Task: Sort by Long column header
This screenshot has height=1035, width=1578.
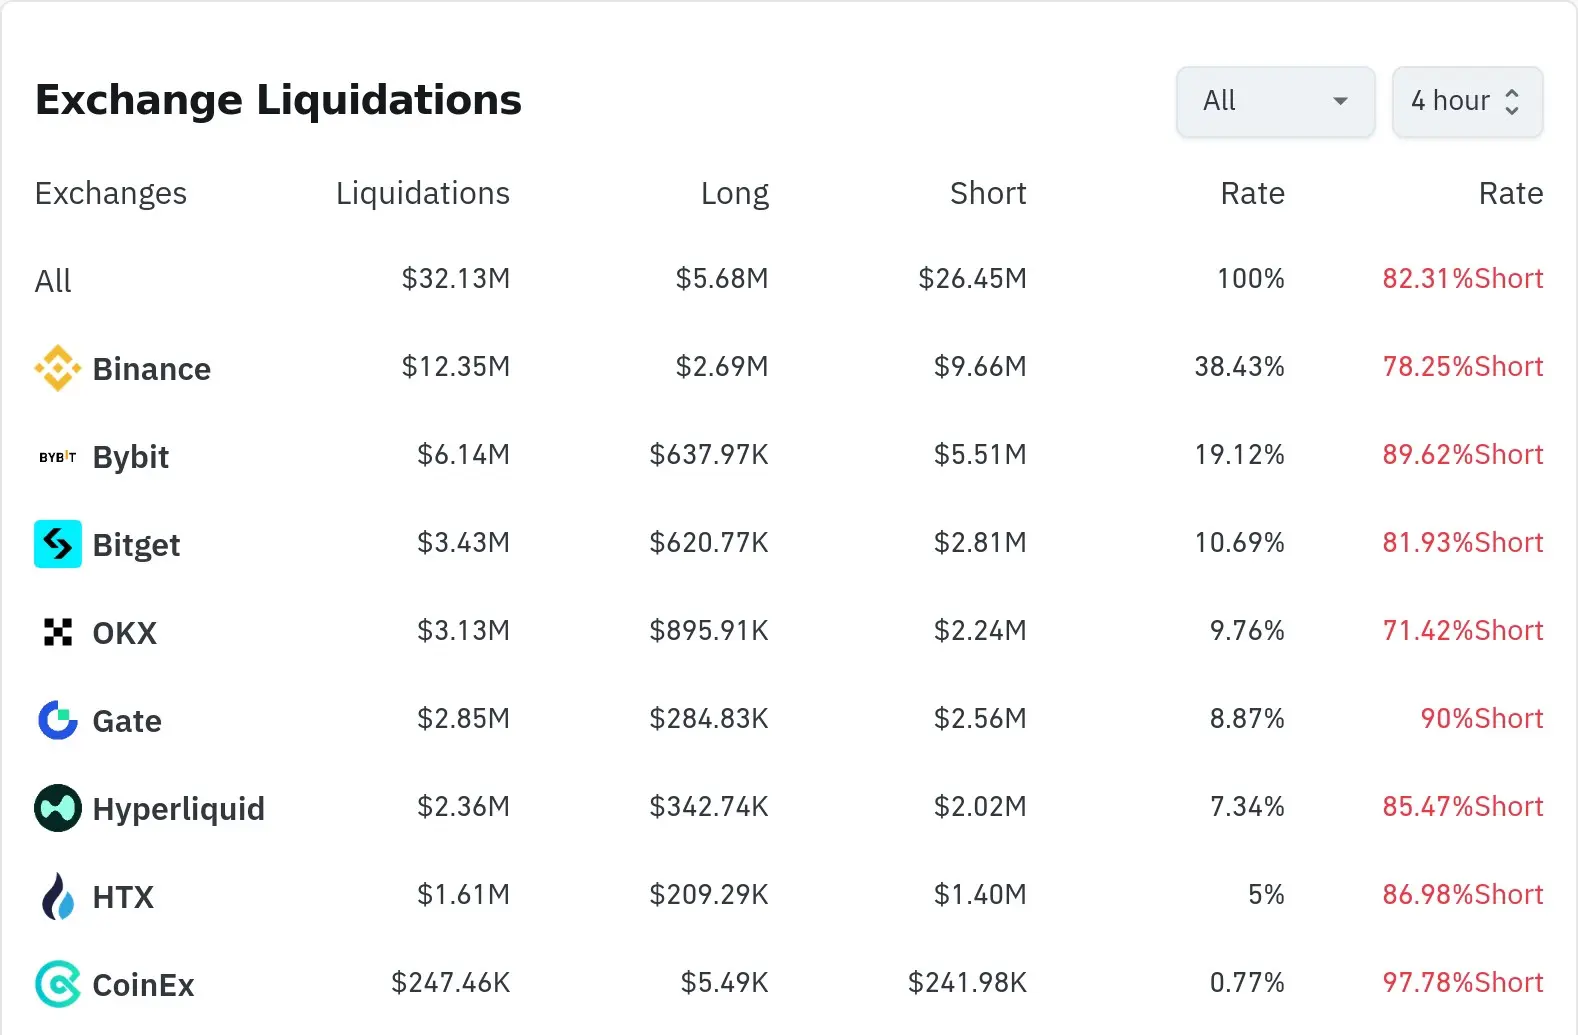Action: click(734, 193)
